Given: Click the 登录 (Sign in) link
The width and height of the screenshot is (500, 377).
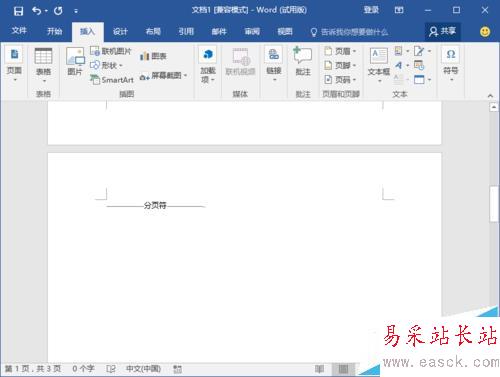Looking at the screenshot, I should tap(371, 10).
